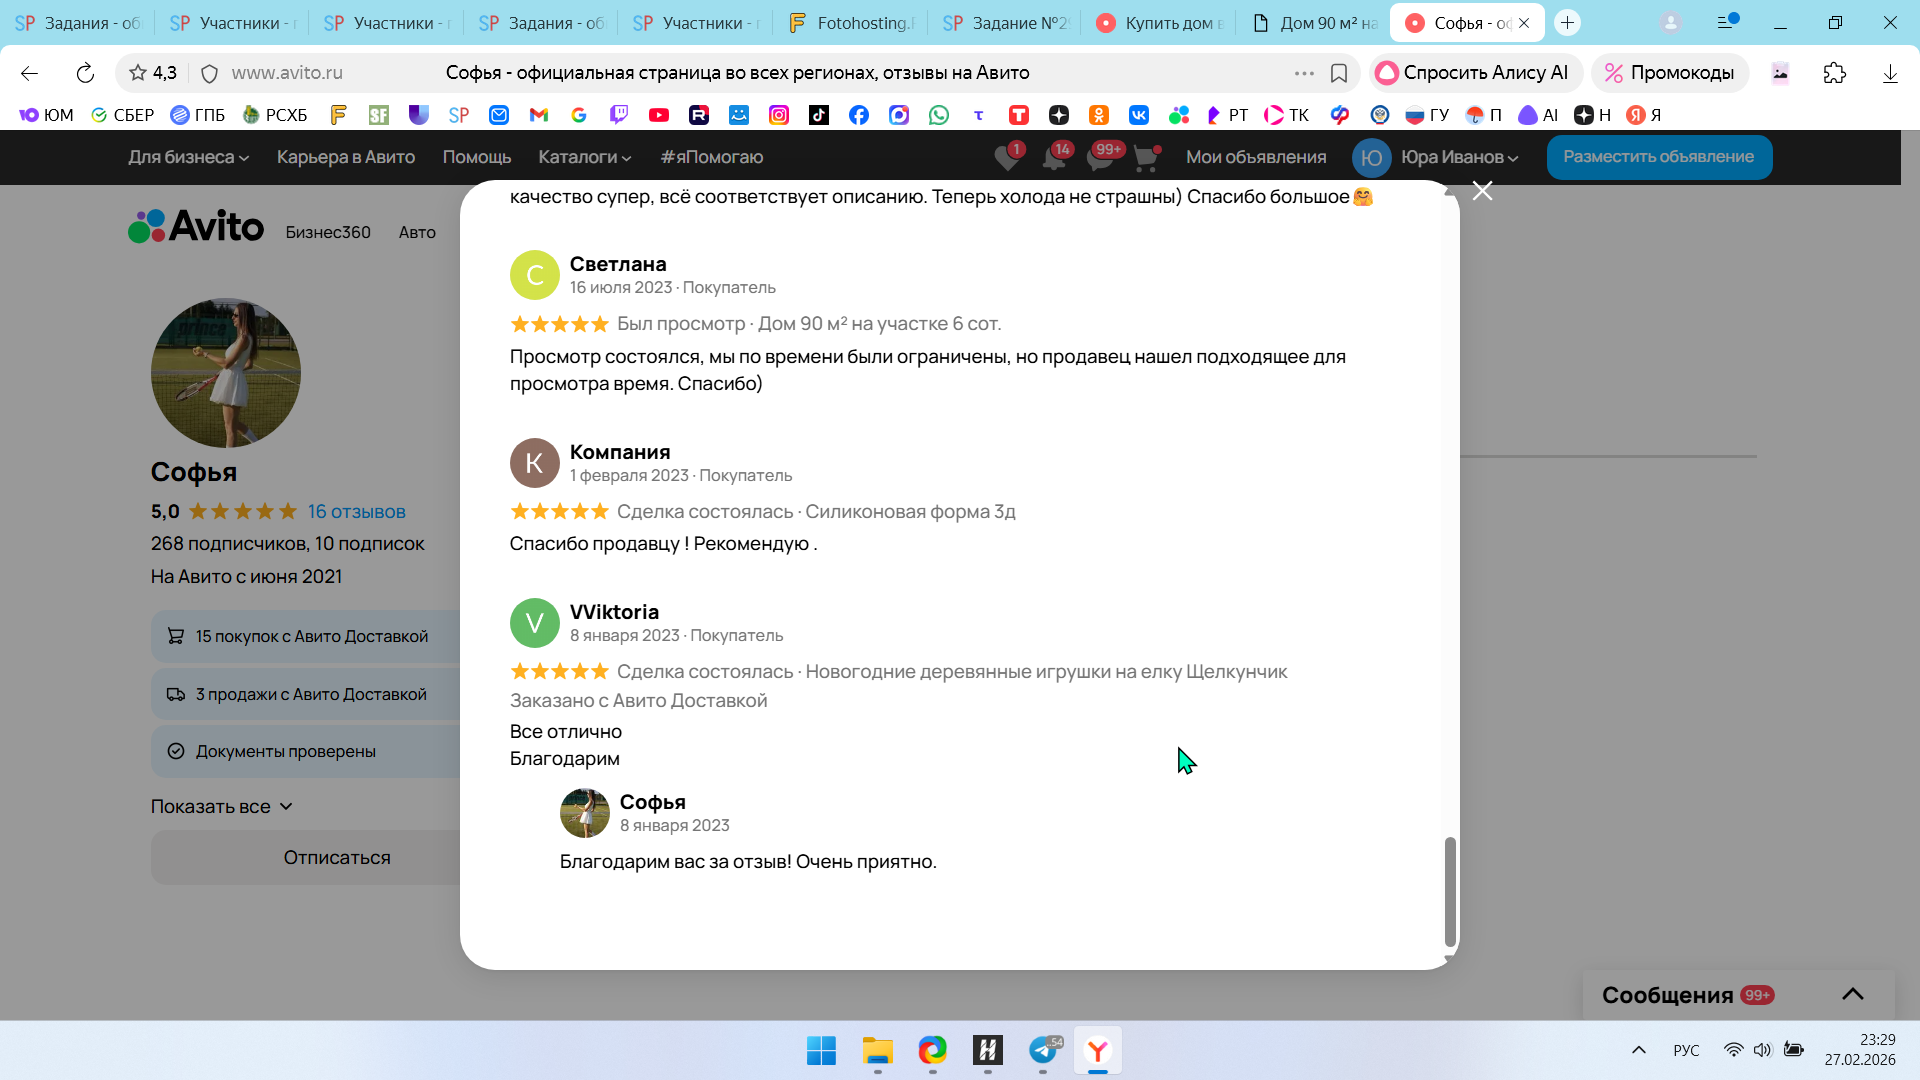Open Мои объявления menu item
The width and height of the screenshot is (1920, 1080).
pos(1255,157)
